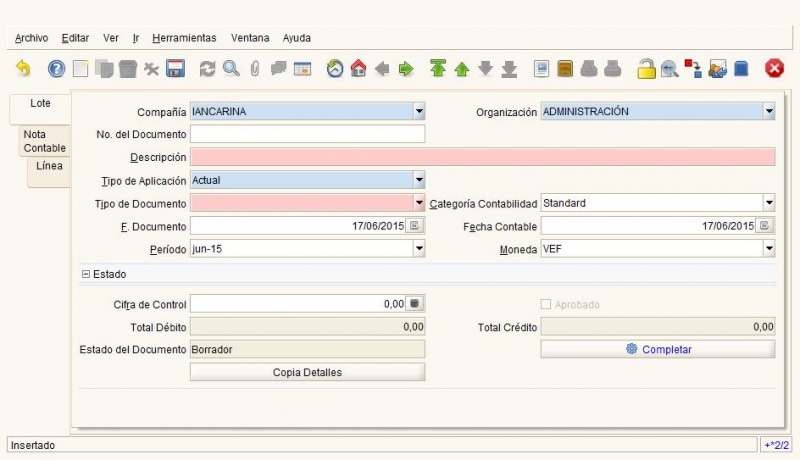Click the Copia Detalles button
The image size is (800, 460).
[x=307, y=372]
